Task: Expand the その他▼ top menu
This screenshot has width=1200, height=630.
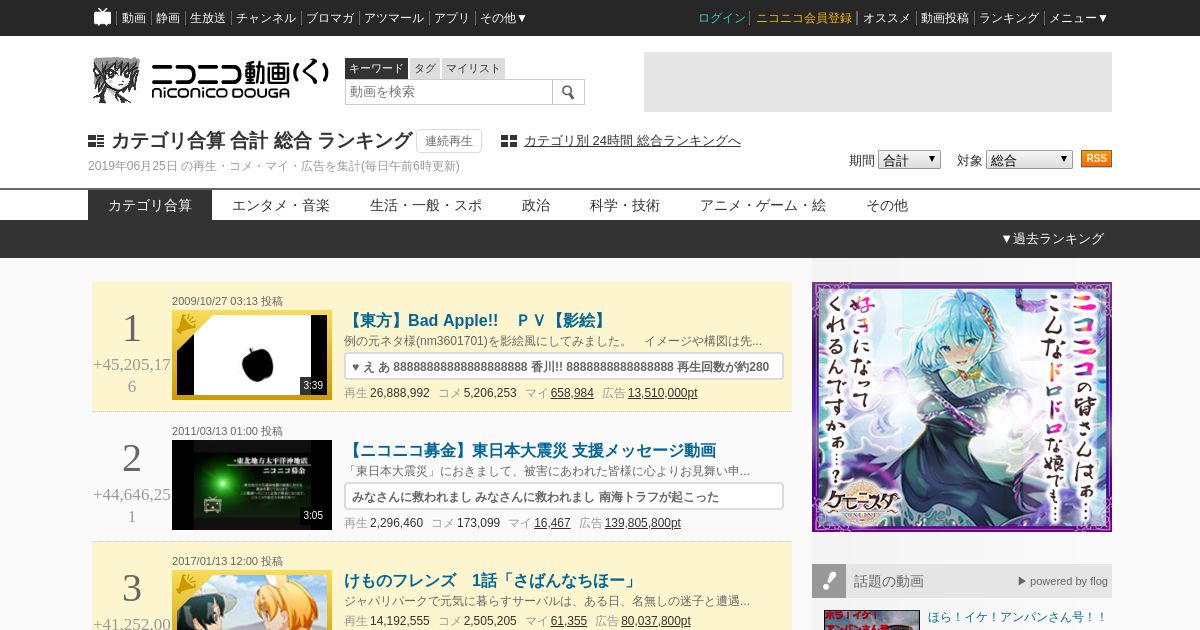Action: [503, 18]
